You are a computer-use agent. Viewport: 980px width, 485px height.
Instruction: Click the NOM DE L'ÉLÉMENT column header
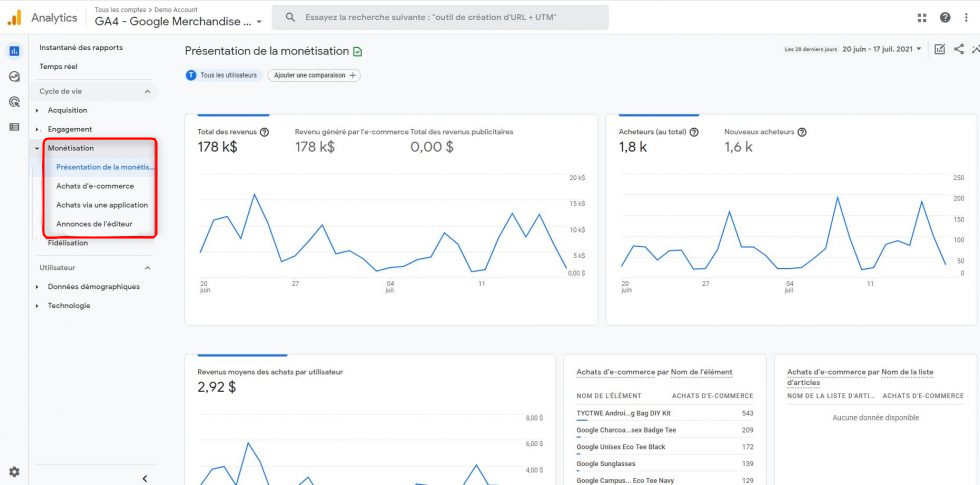pos(609,396)
